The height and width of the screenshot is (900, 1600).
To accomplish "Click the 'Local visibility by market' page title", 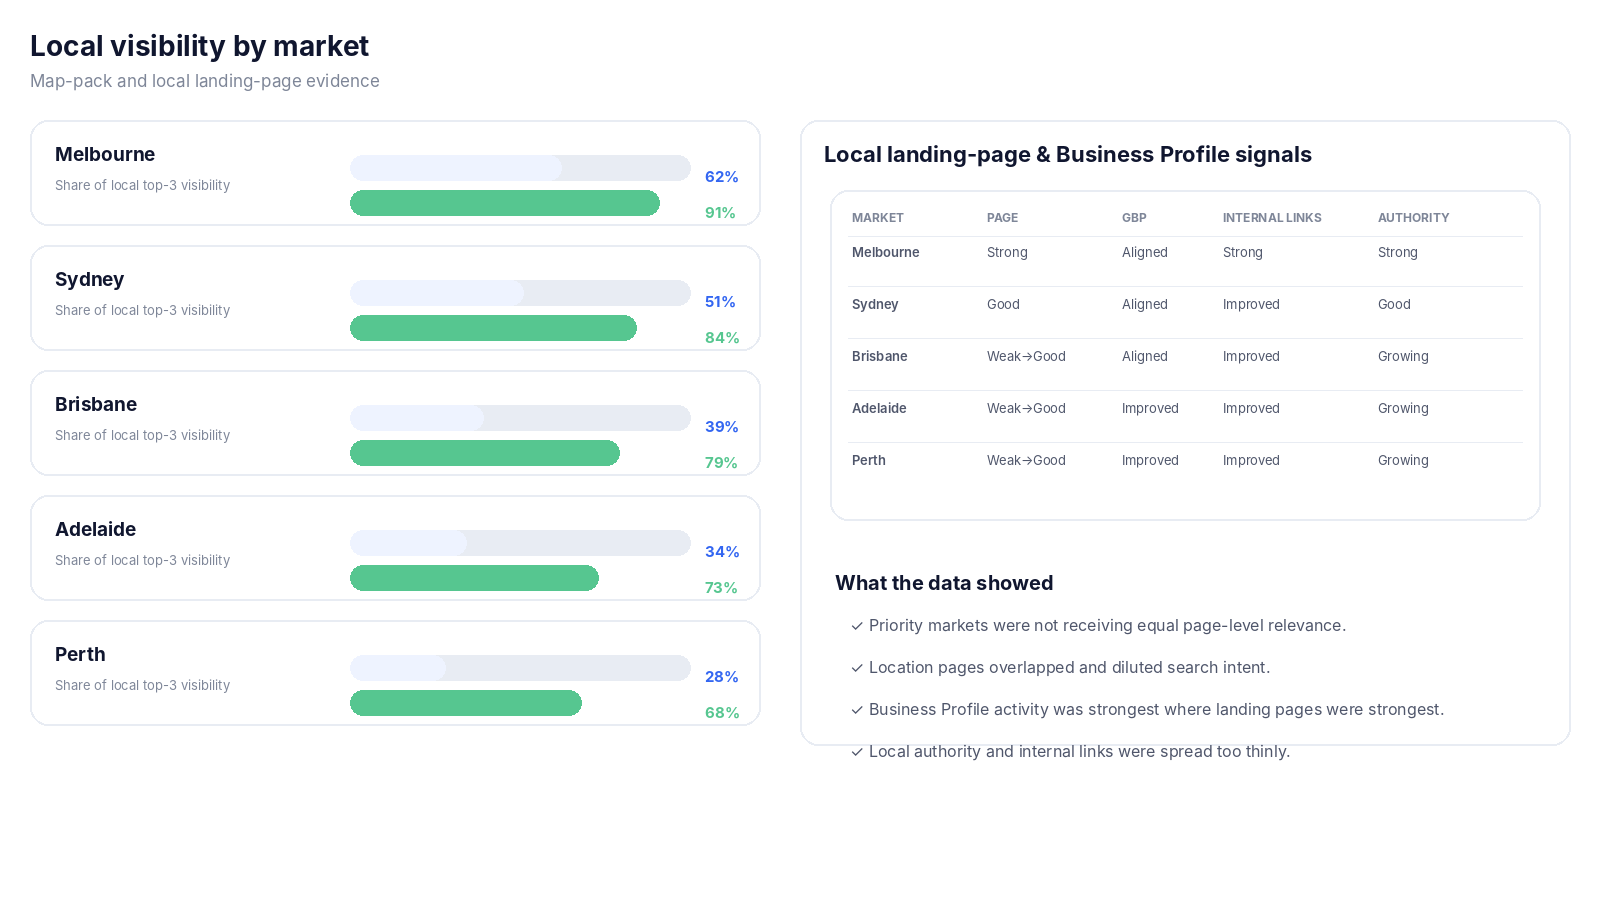I will [199, 46].
